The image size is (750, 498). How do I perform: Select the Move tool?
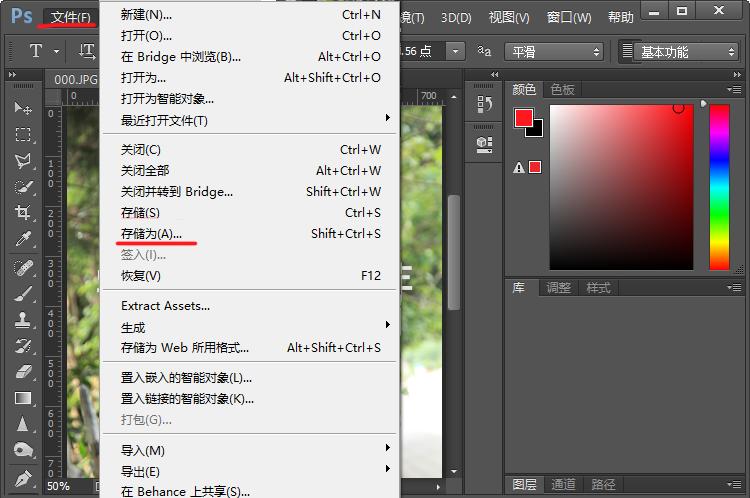click(22, 108)
